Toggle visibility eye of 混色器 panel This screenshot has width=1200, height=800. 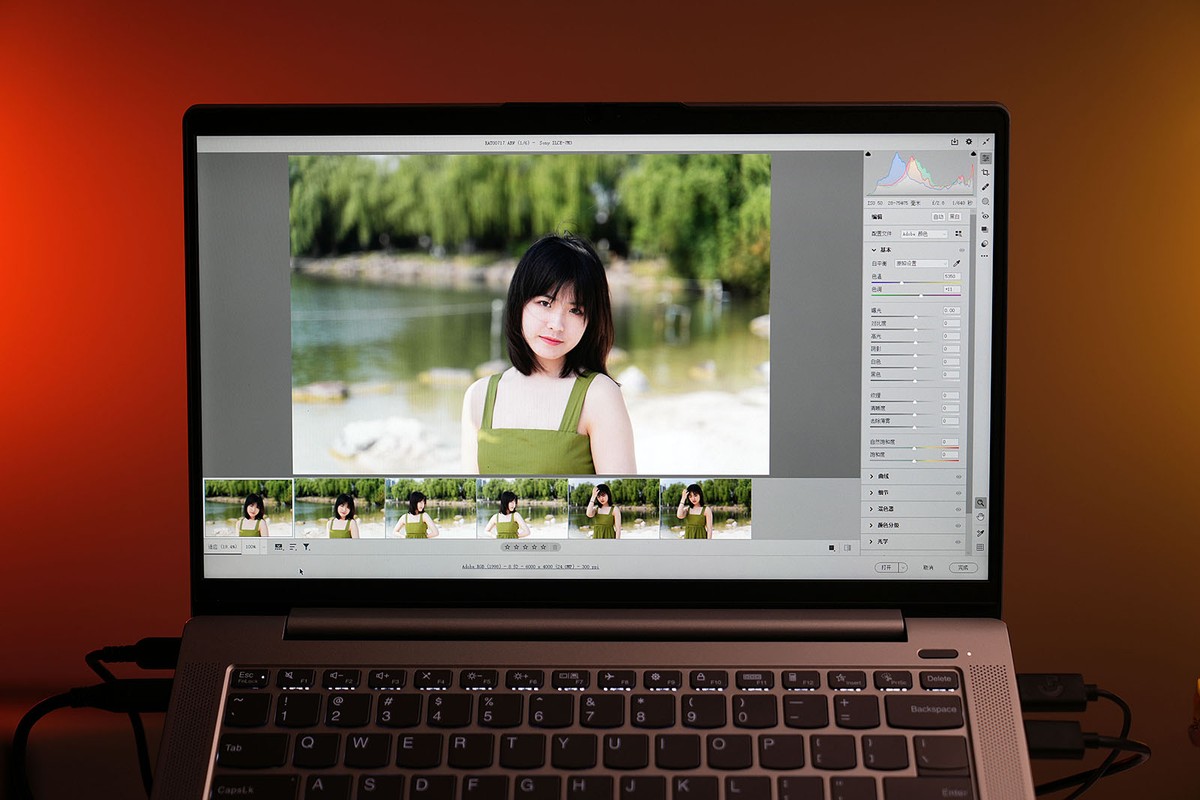click(x=958, y=509)
